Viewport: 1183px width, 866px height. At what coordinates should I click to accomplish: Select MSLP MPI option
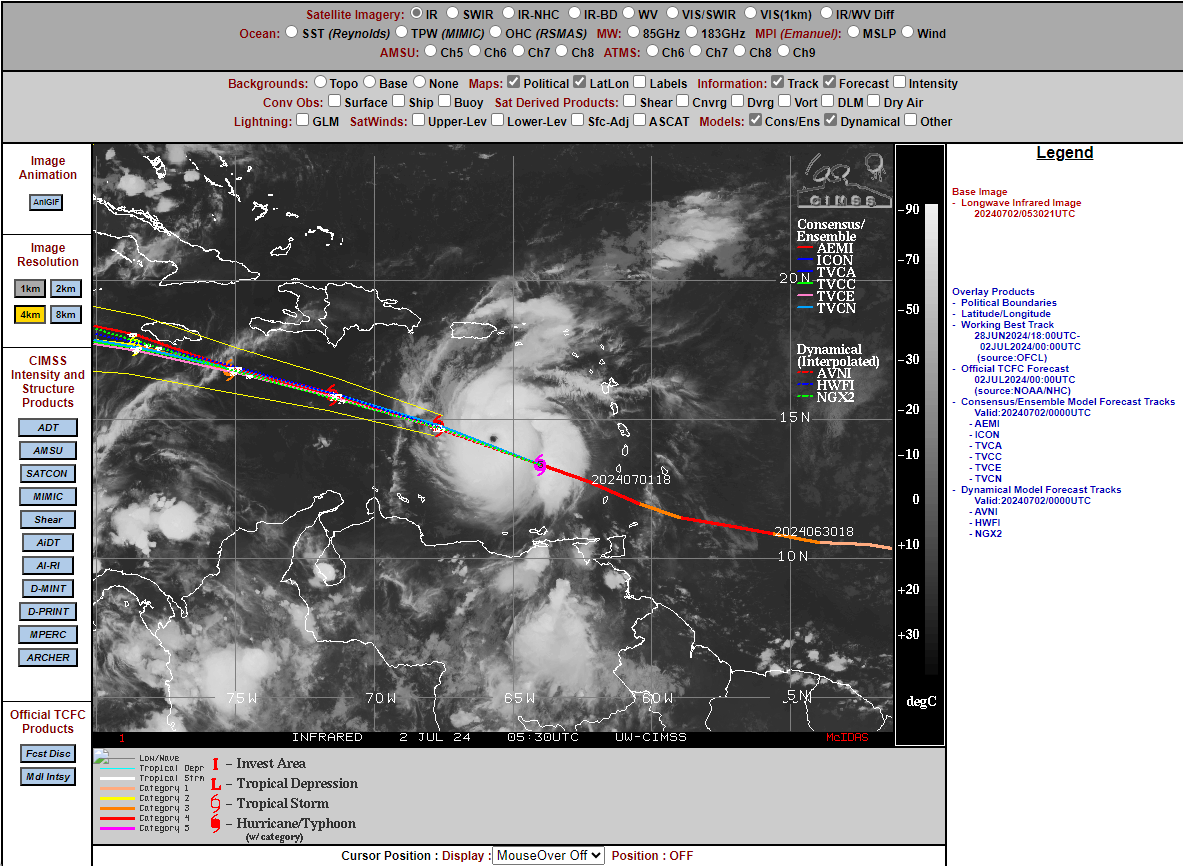click(x=853, y=32)
